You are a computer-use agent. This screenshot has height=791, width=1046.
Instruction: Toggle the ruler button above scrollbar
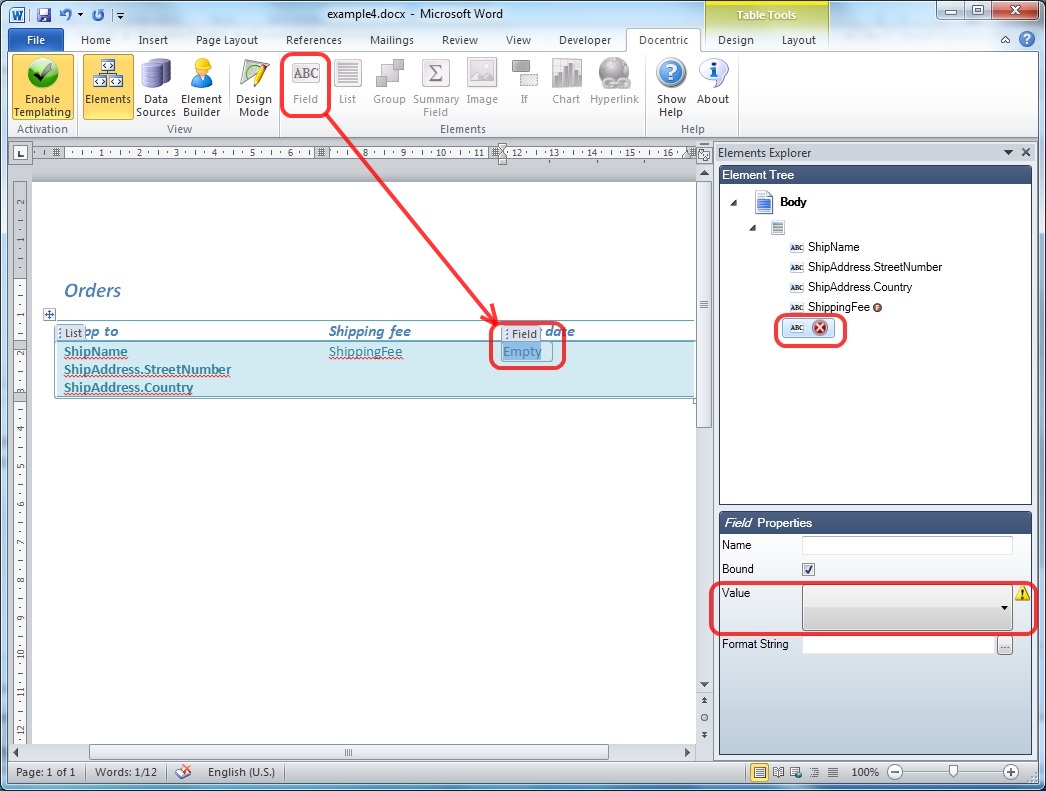click(704, 155)
